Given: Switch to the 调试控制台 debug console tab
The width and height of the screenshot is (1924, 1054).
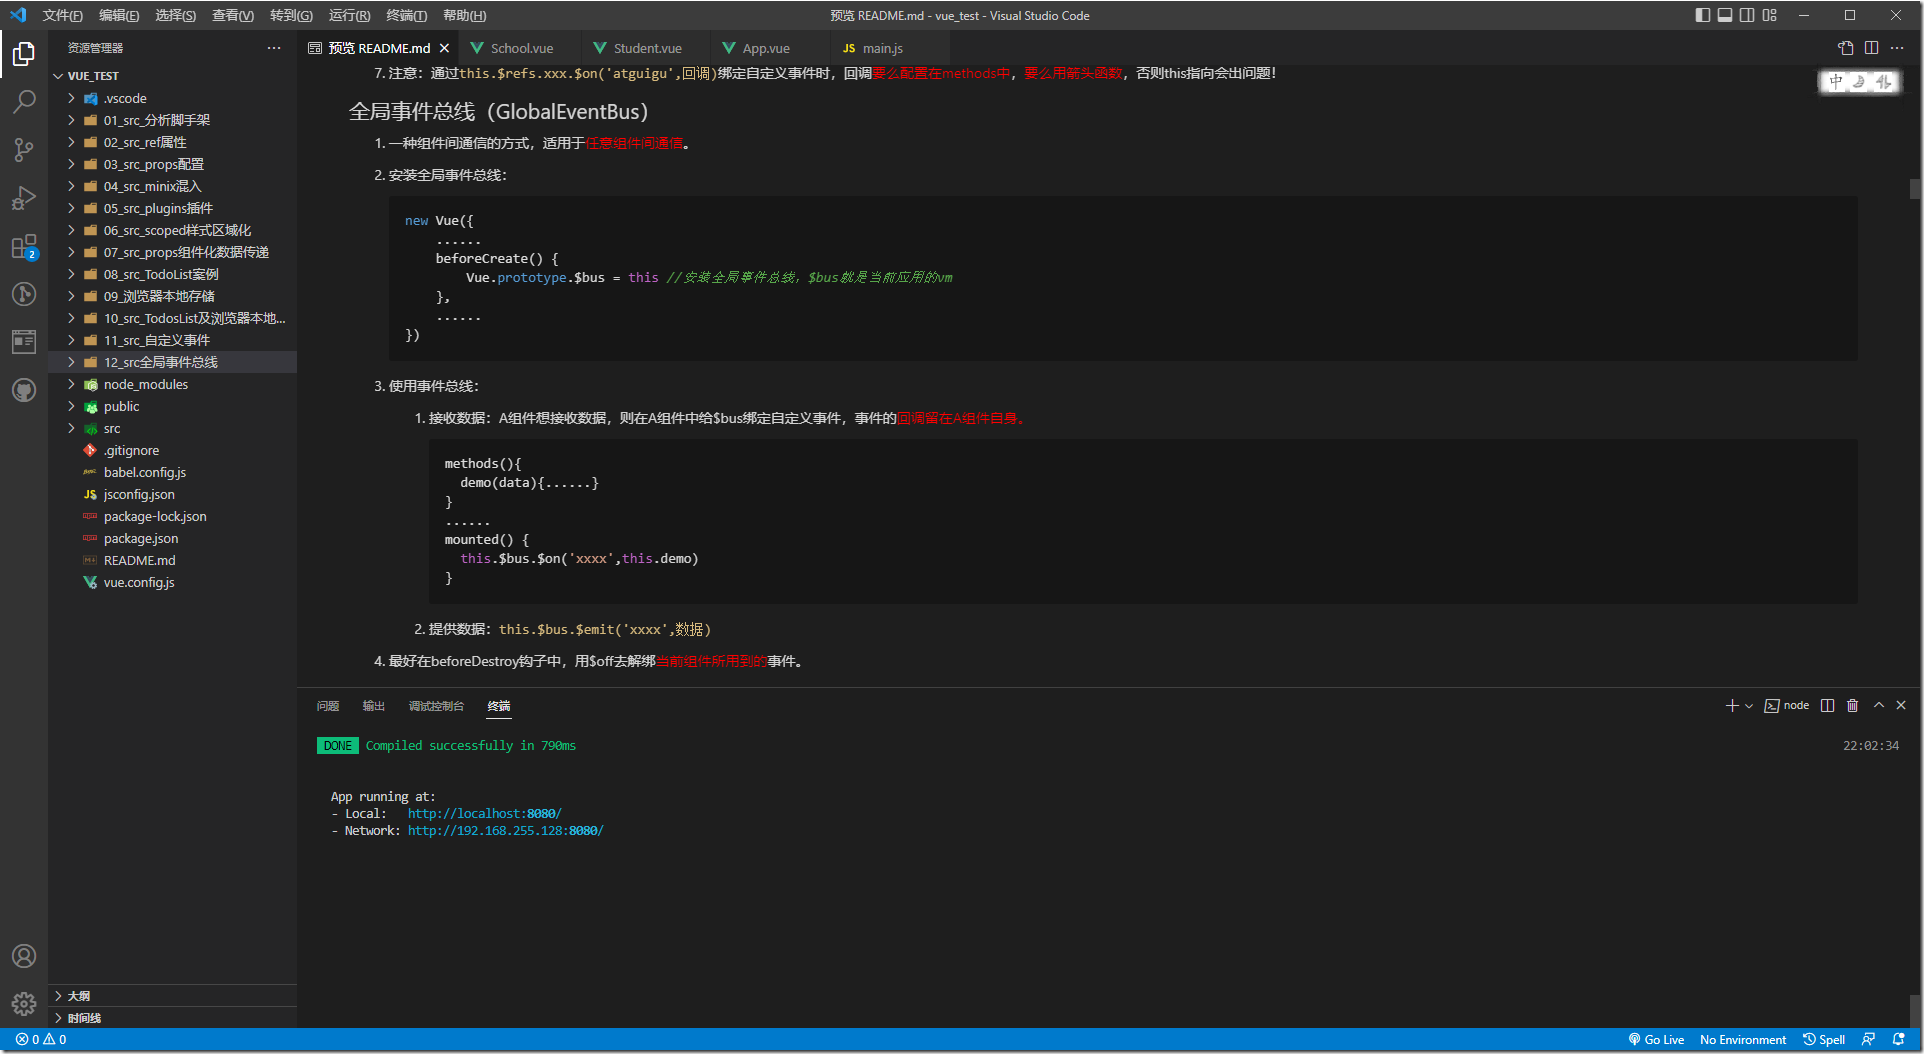Looking at the screenshot, I should tap(436, 706).
